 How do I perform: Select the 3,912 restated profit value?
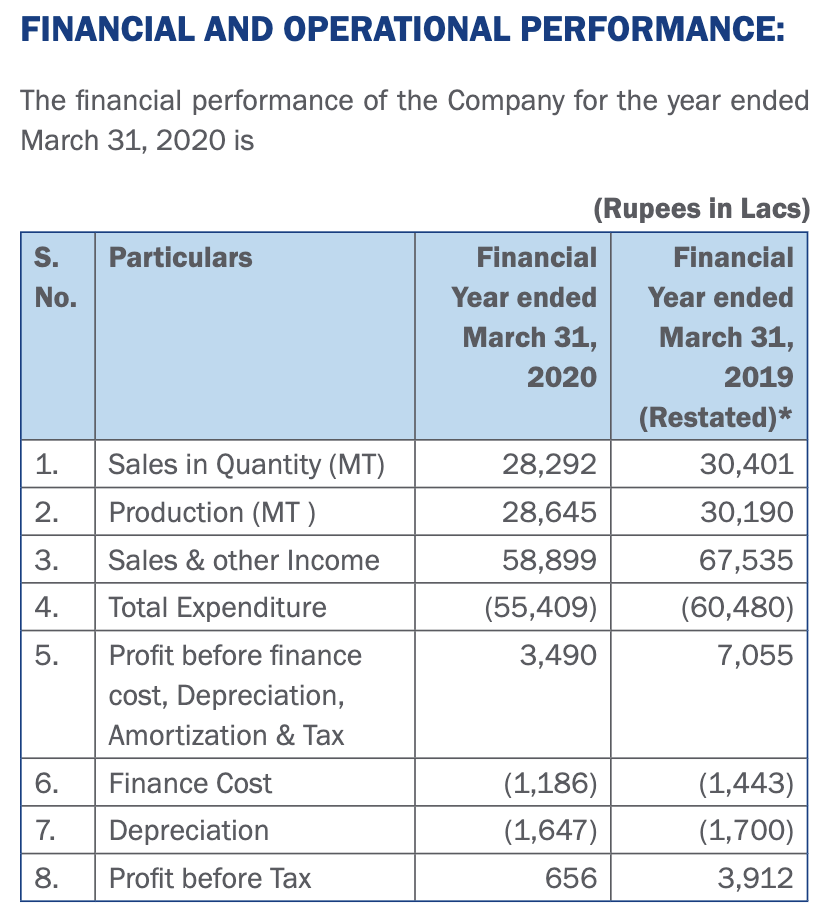[755, 879]
